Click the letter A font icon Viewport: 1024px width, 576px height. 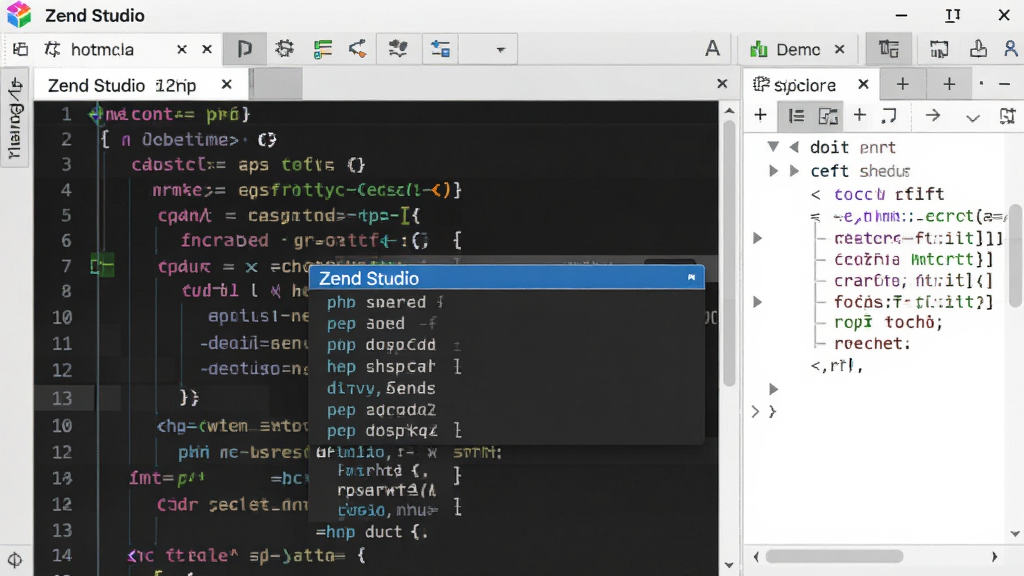tap(712, 49)
